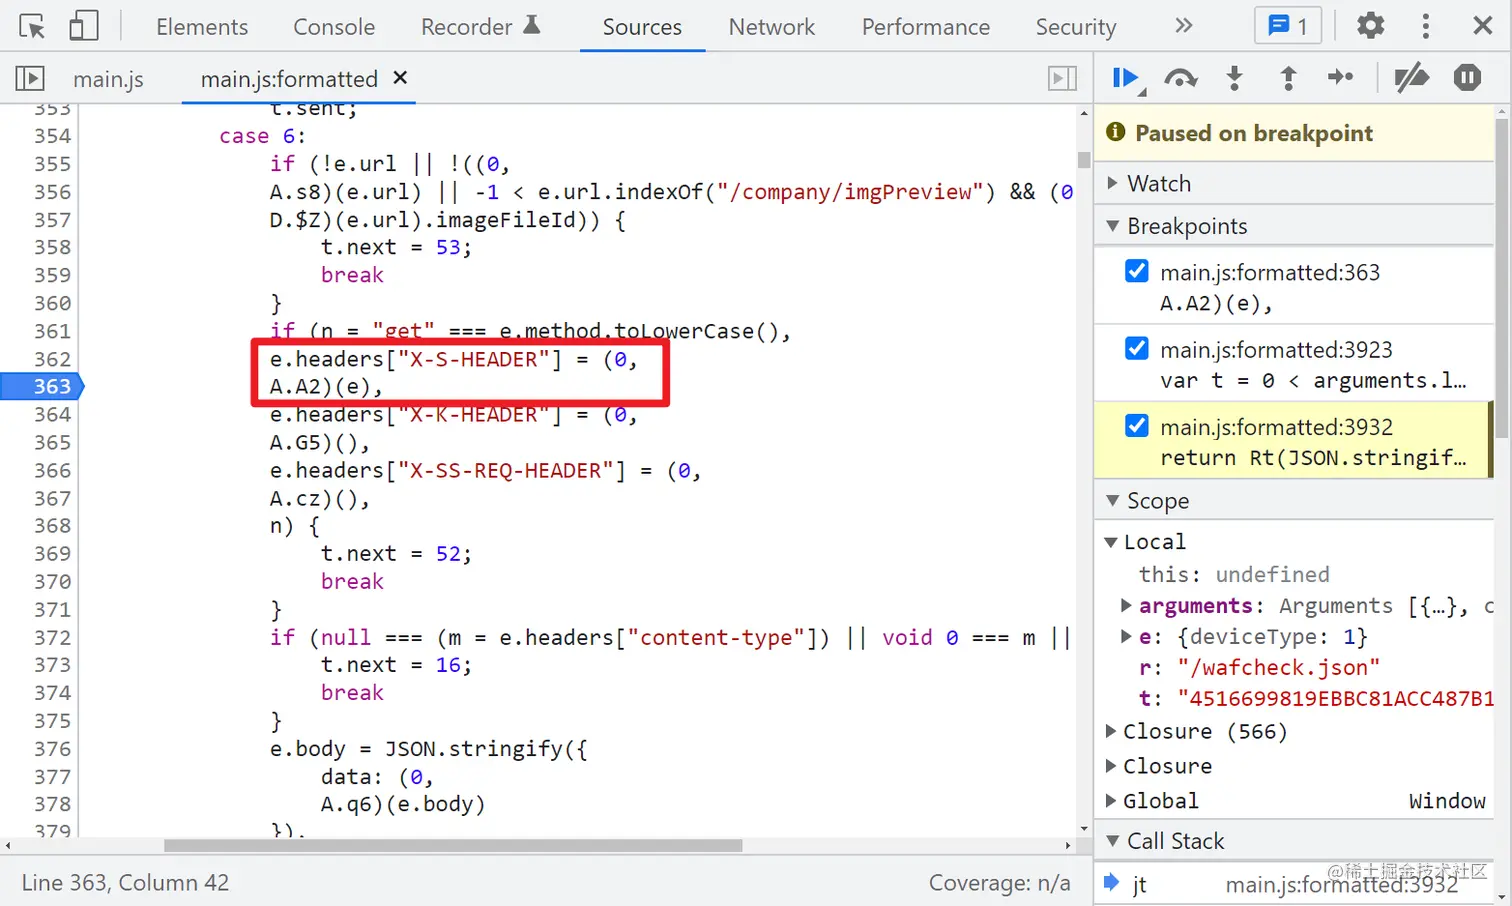Click the vertical scrollbar of code editor
The height and width of the screenshot is (906, 1512).
click(1084, 160)
